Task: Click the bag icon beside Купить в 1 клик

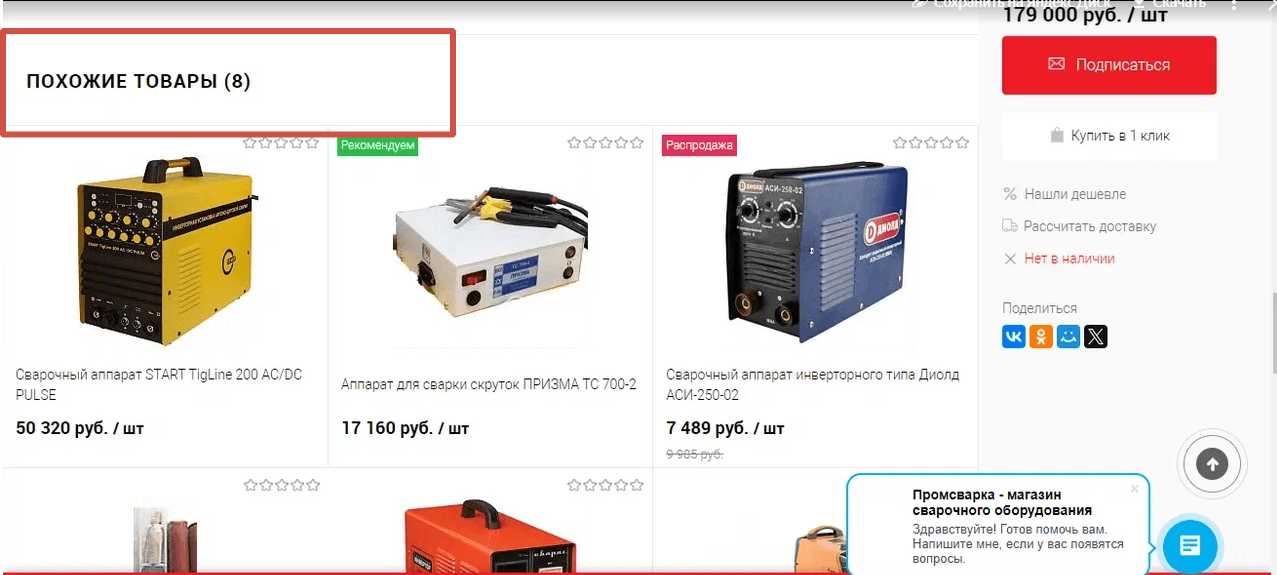Action: pyautogui.click(x=1057, y=136)
